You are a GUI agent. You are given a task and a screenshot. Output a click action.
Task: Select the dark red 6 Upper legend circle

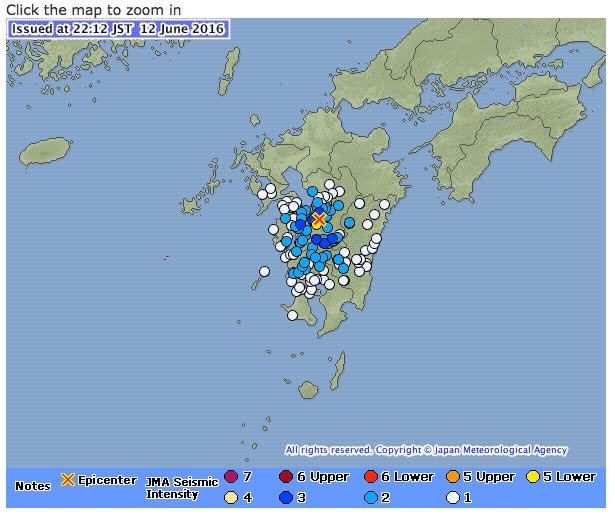coord(287,477)
